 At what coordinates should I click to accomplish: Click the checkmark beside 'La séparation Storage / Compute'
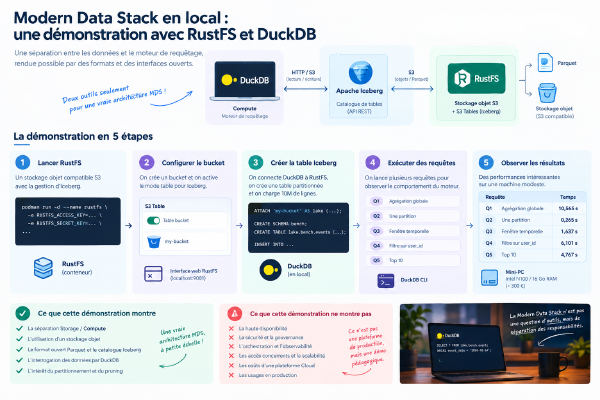pos(20,328)
